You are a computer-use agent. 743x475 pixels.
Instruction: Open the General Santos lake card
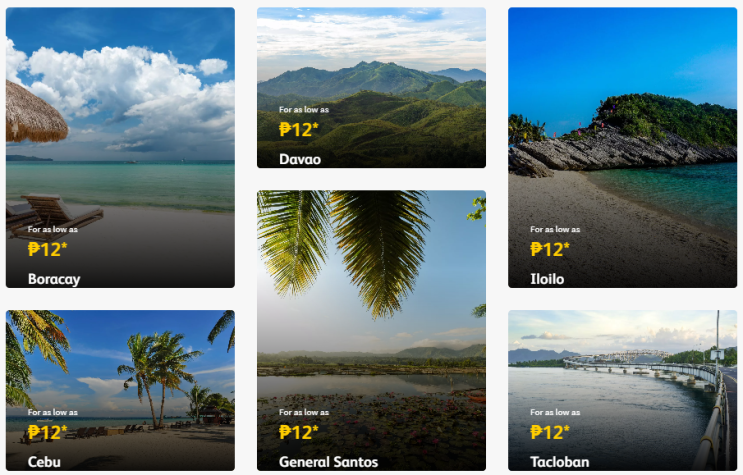pyautogui.click(x=372, y=331)
